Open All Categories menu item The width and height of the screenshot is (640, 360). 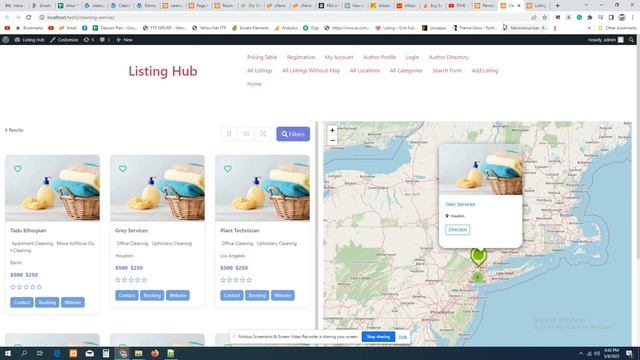click(406, 71)
